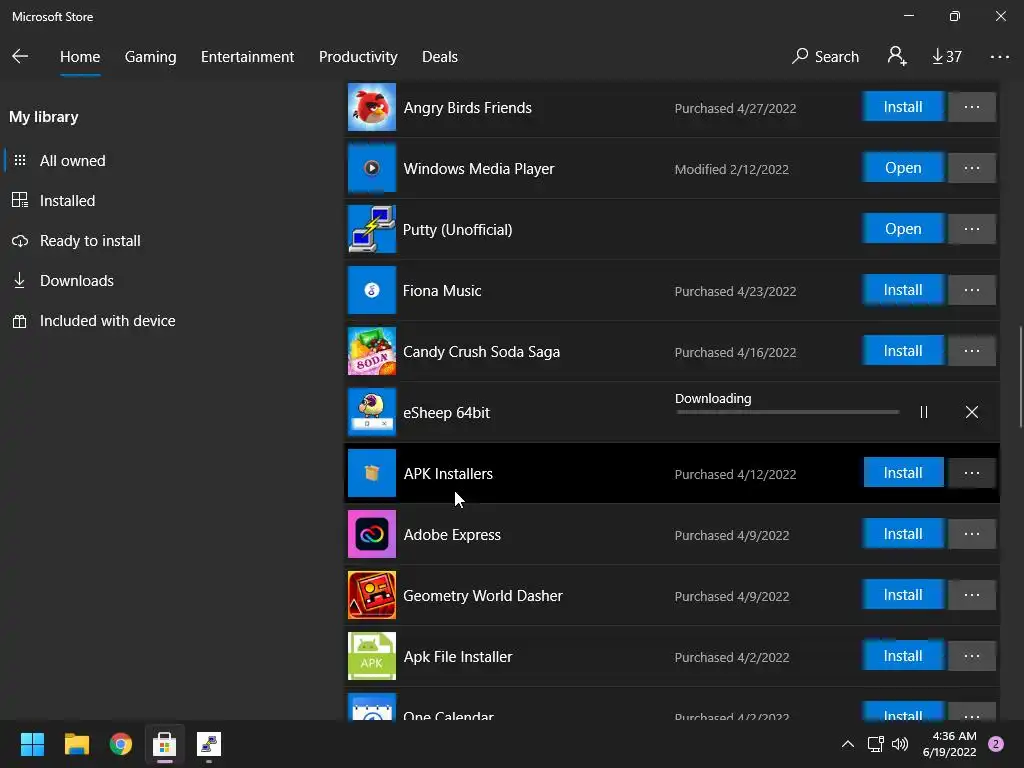
Task: Open more options for Geometry World Dasher
Action: point(972,595)
